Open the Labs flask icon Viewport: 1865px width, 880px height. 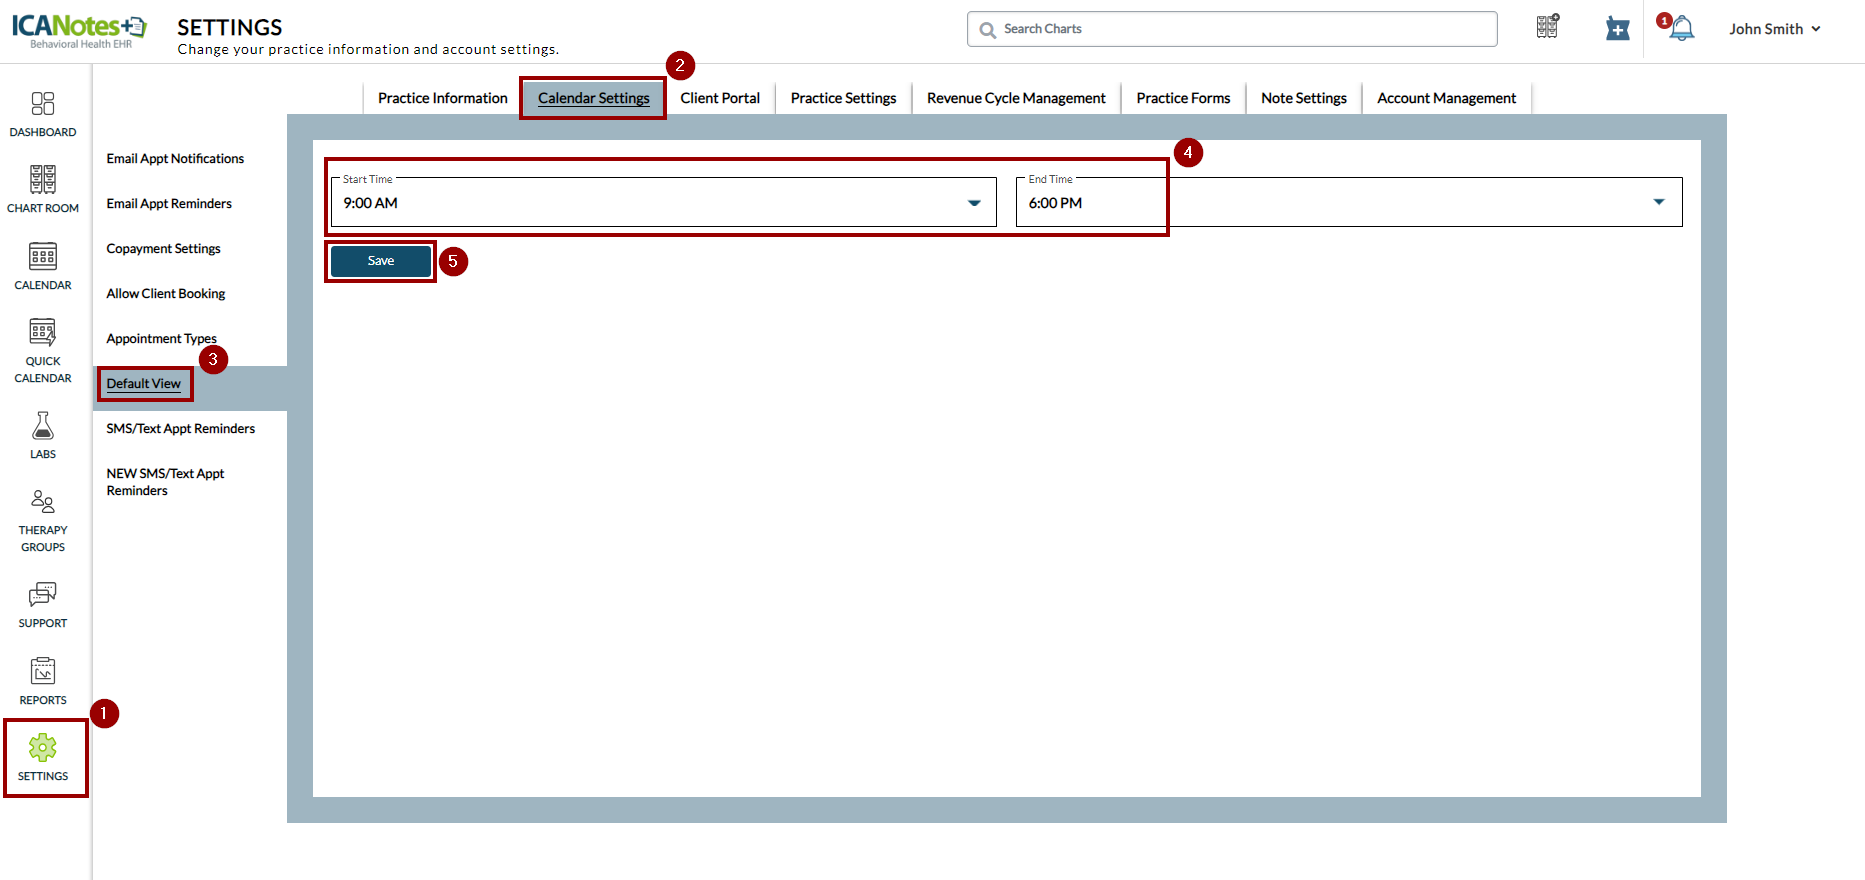coord(43,427)
